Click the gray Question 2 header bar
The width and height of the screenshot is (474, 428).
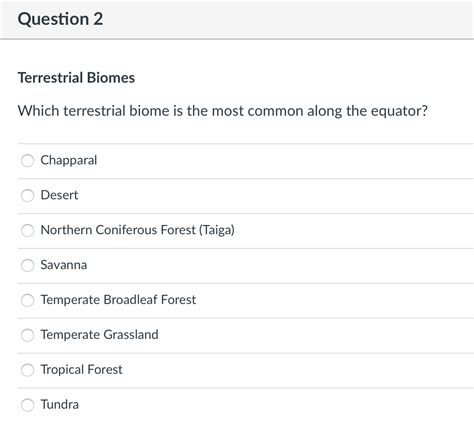[237, 19]
